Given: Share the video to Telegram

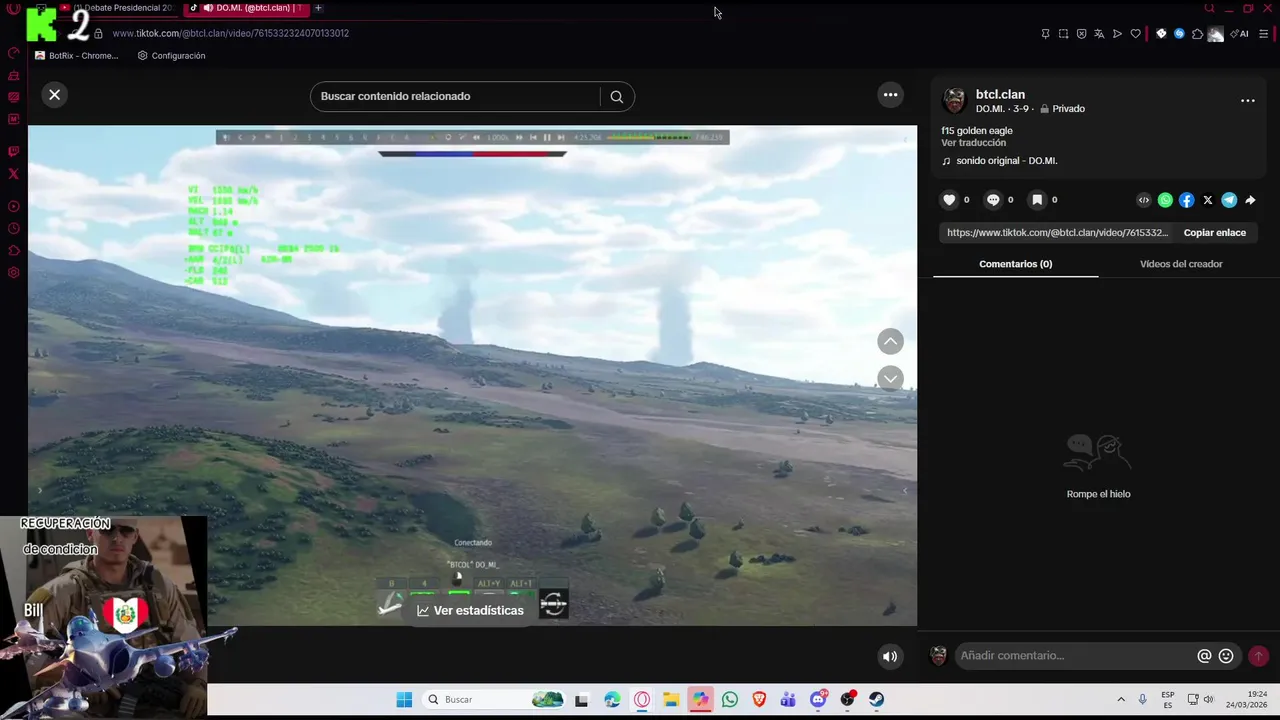Looking at the screenshot, I should (1229, 200).
